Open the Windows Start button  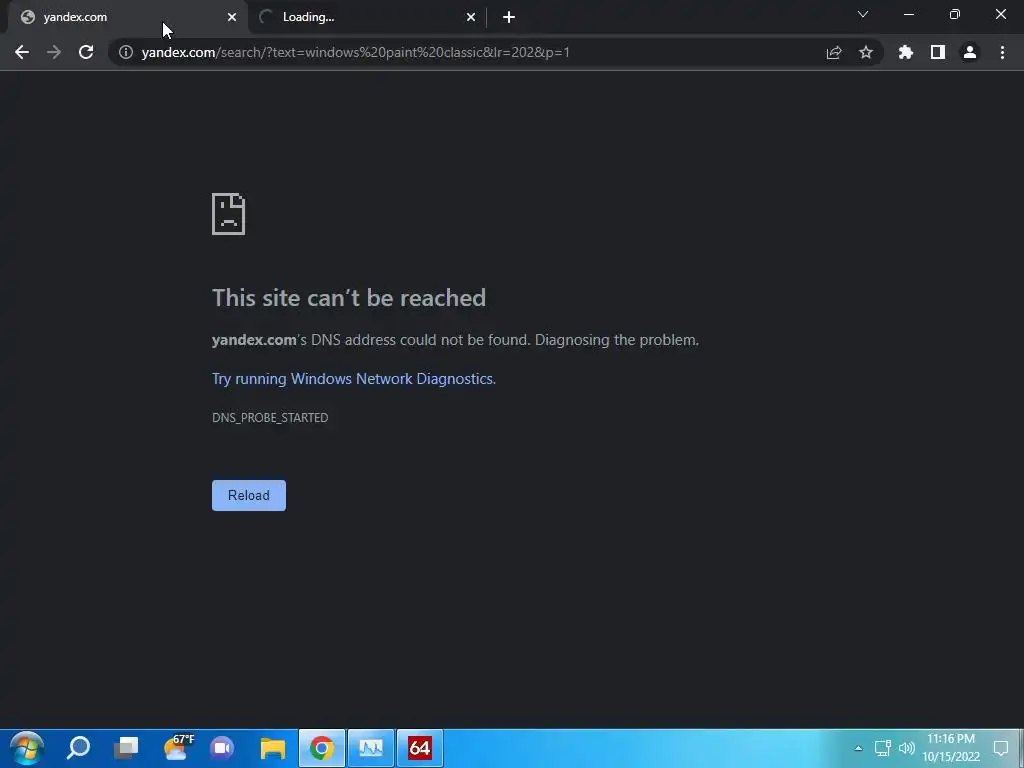[x=27, y=748]
